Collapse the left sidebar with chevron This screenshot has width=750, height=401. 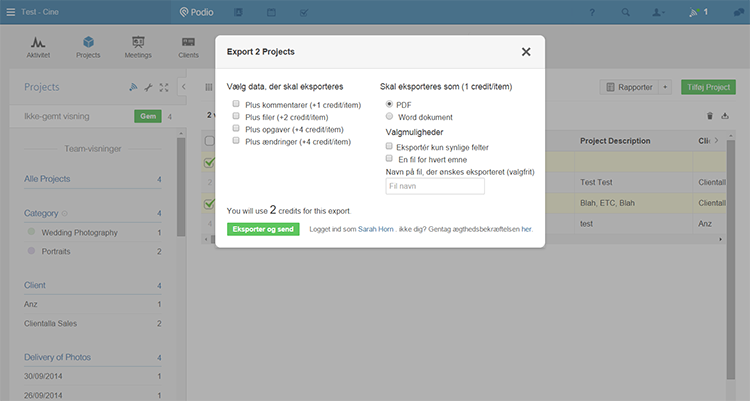(183, 88)
